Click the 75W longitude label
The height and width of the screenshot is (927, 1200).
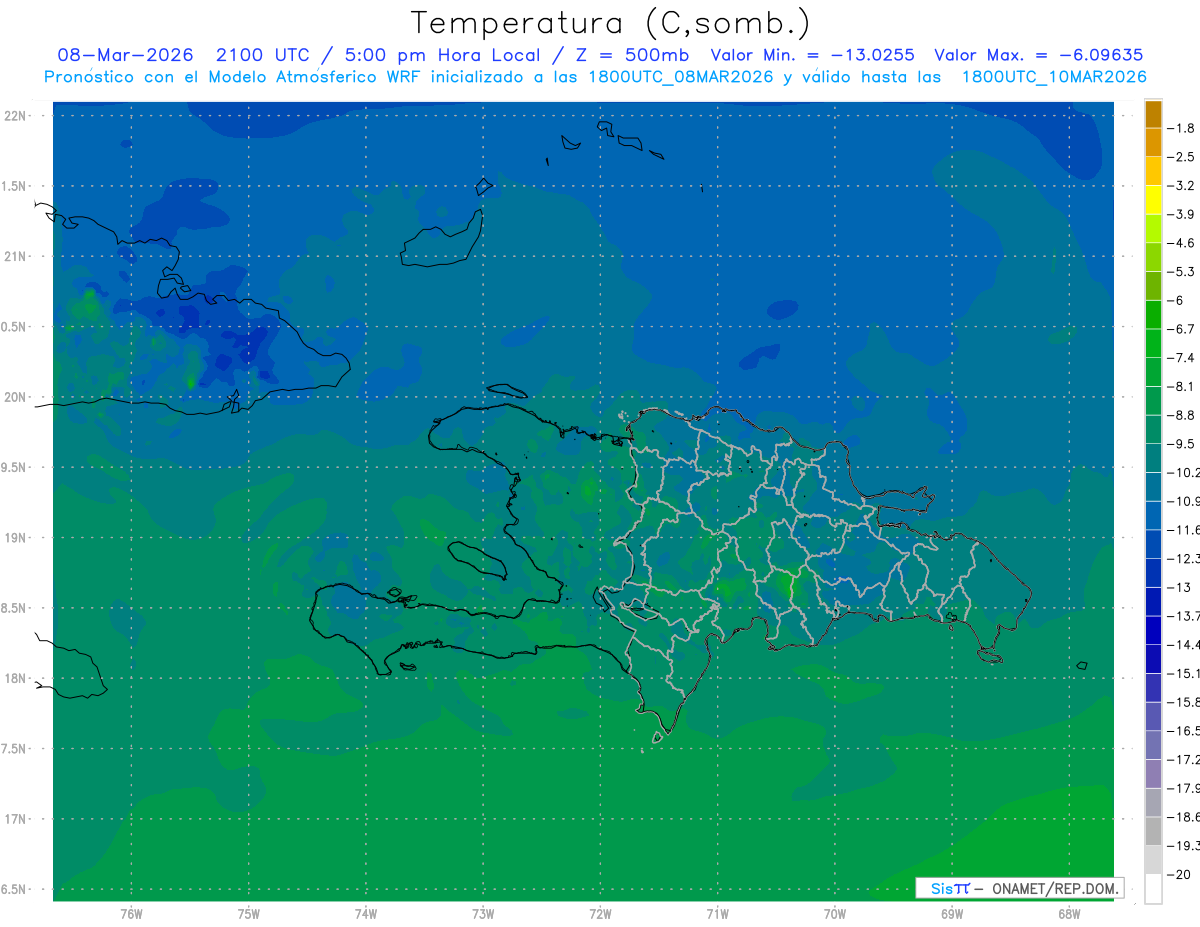click(248, 914)
